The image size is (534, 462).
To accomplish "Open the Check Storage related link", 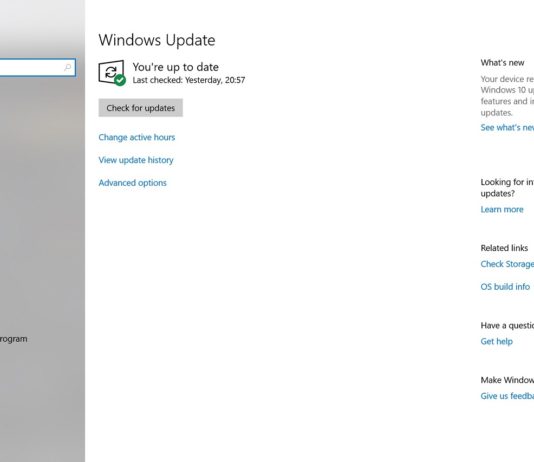I will [507, 264].
